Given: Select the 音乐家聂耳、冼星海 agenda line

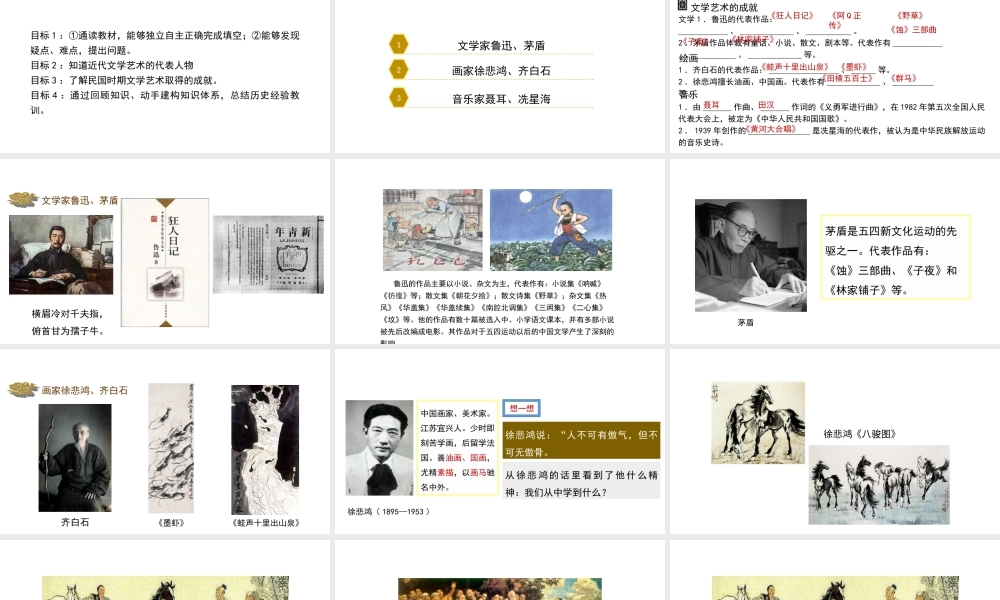Looking at the screenshot, I should click(x=501, y=99).
